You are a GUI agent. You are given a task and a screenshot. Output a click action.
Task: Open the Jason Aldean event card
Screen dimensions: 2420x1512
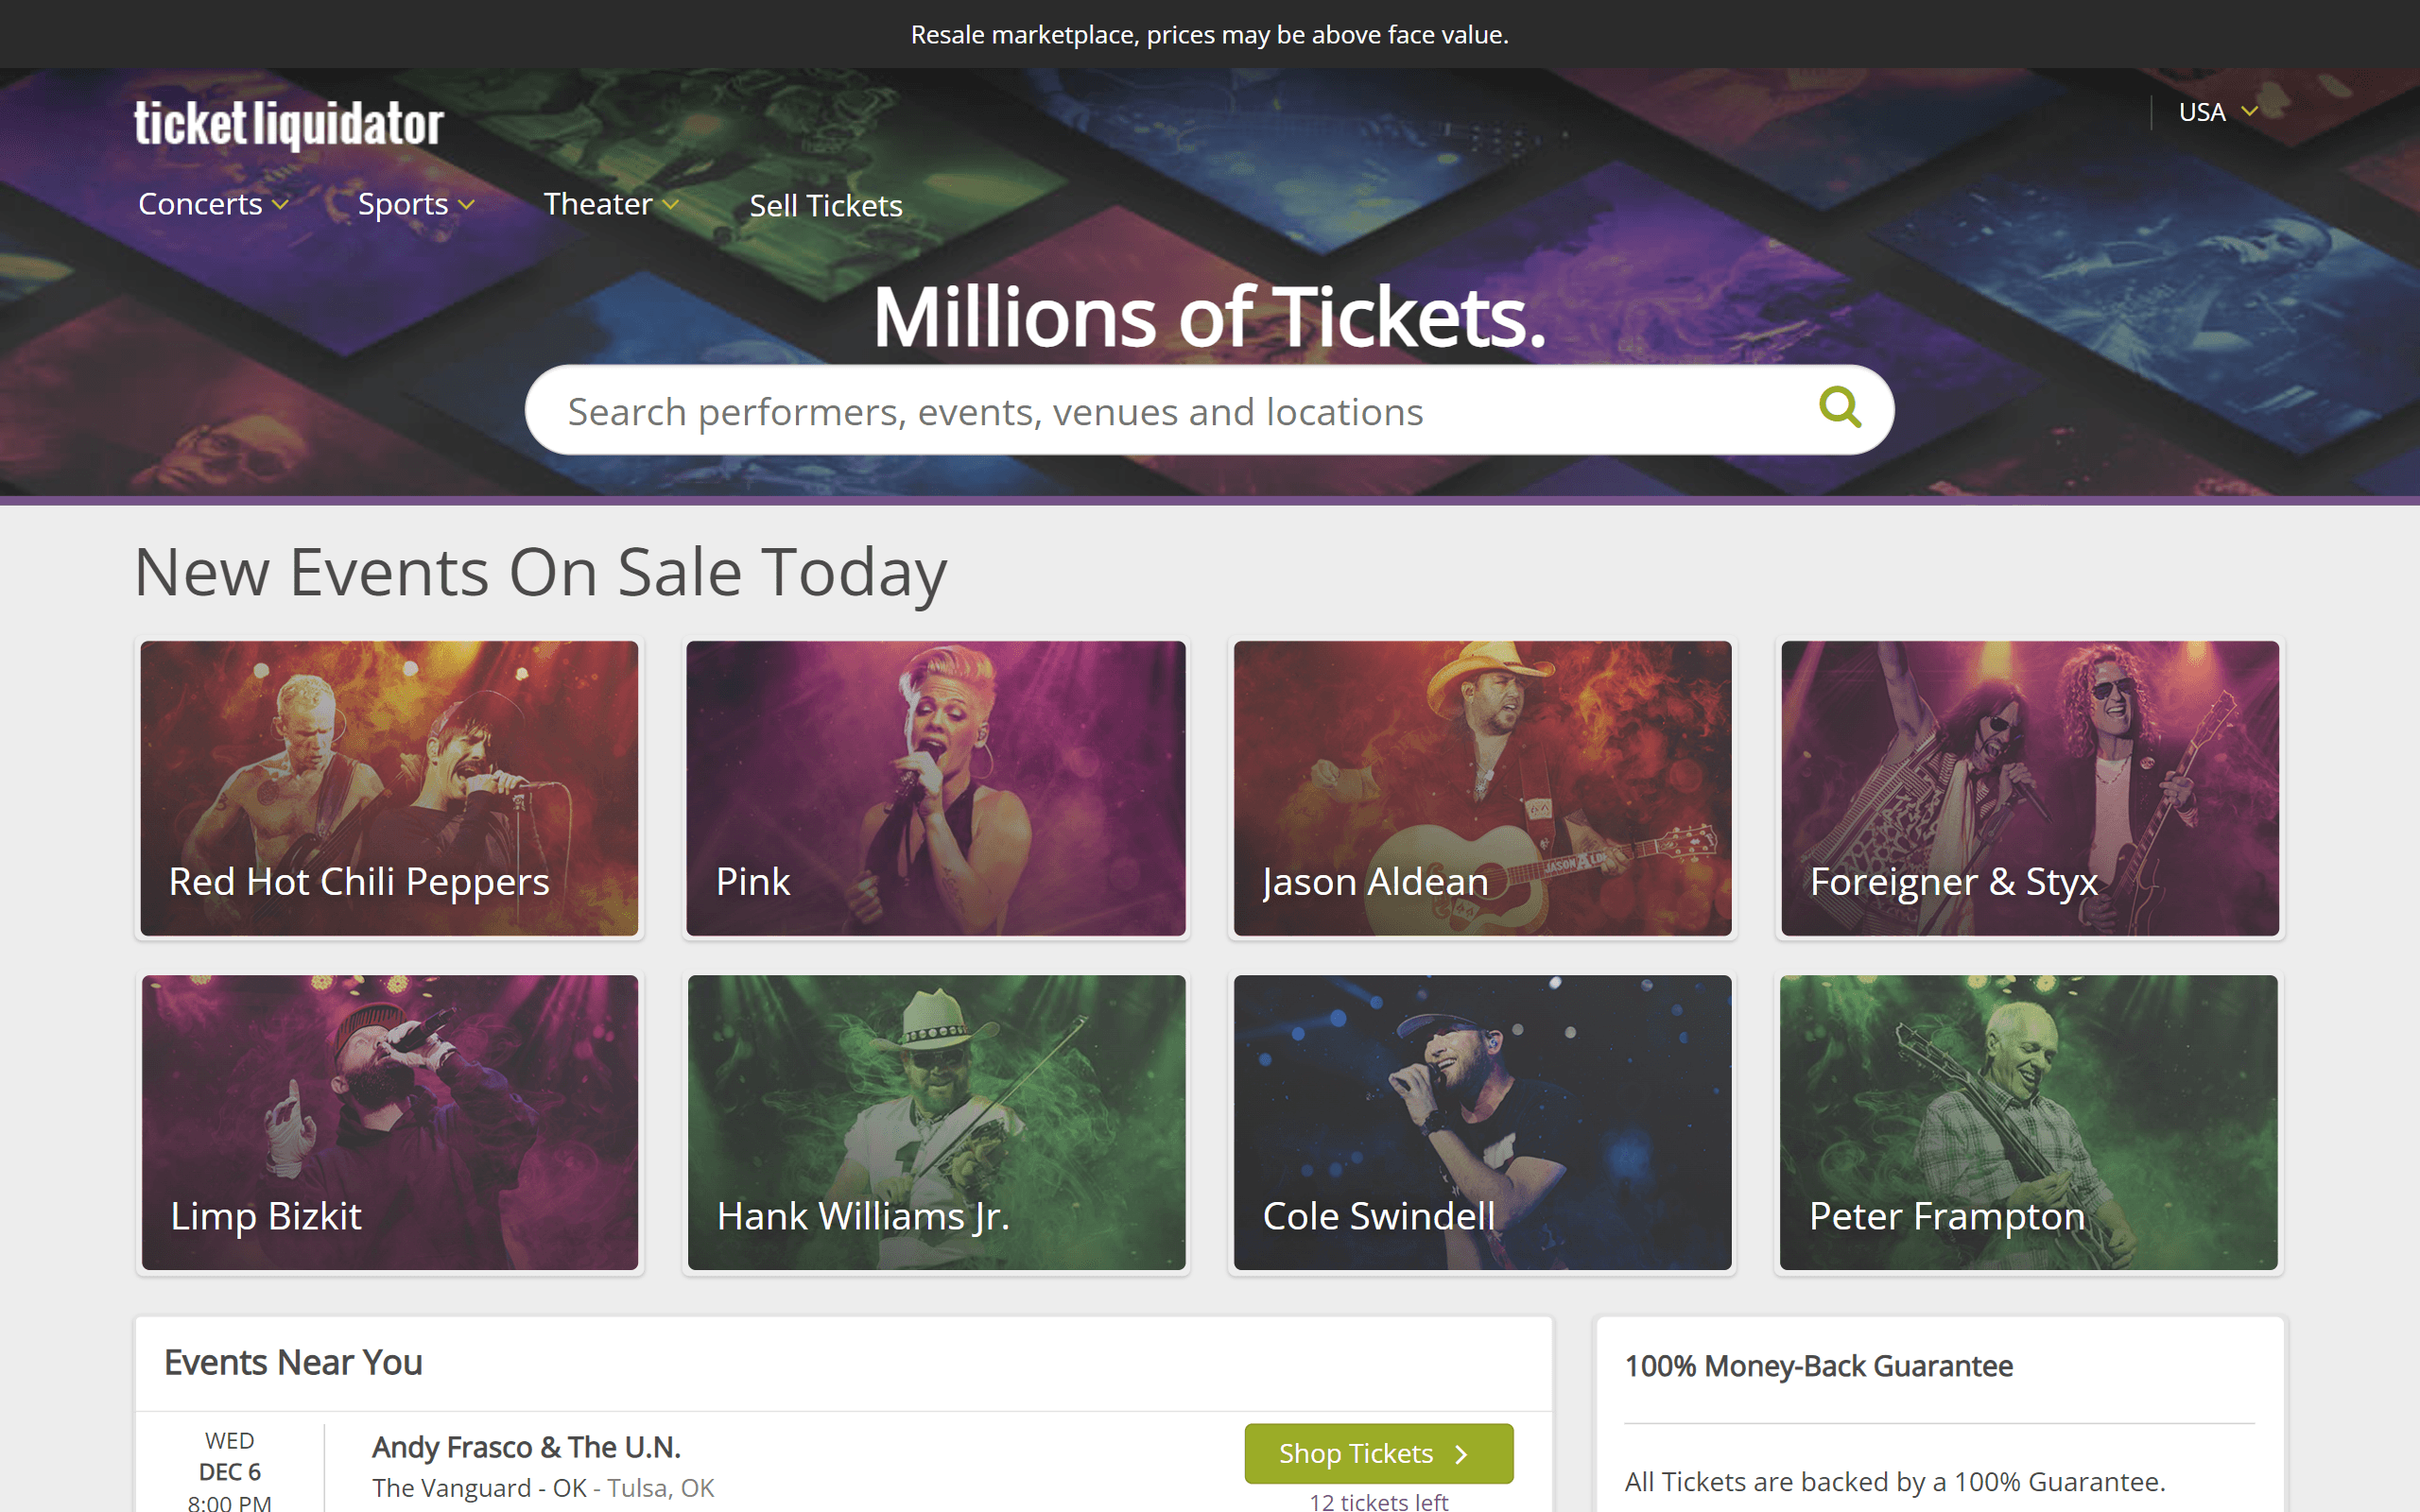[1482, 788]
